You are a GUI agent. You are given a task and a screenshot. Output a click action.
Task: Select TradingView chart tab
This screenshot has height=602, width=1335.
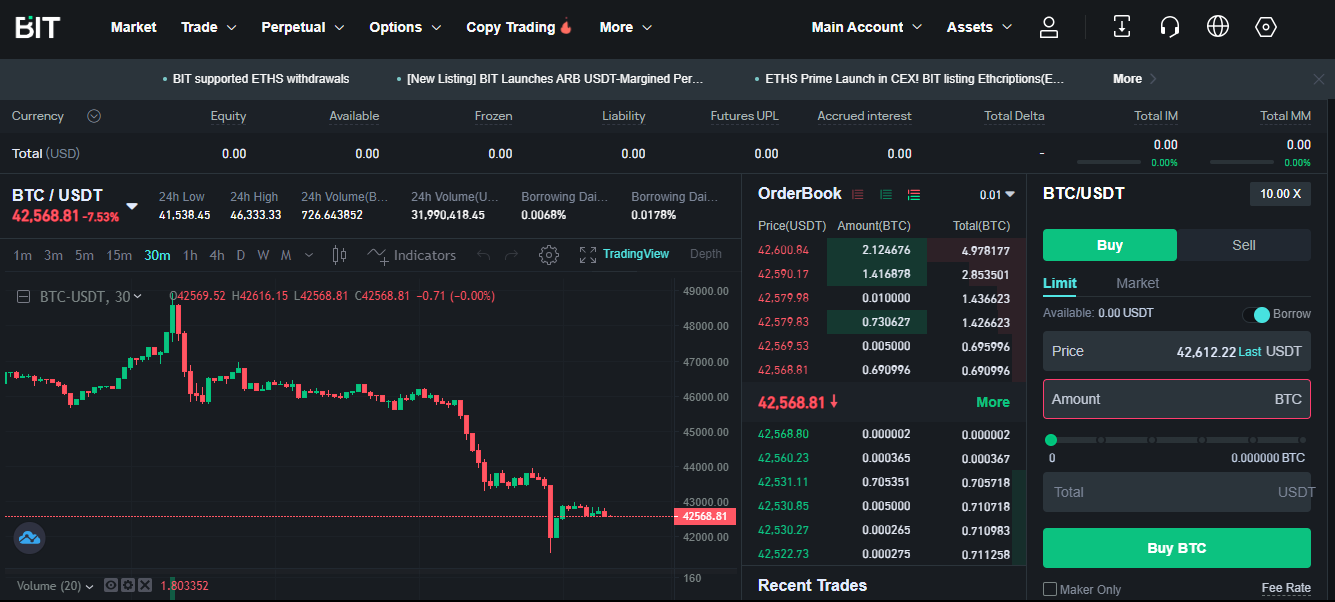[636, 254]
